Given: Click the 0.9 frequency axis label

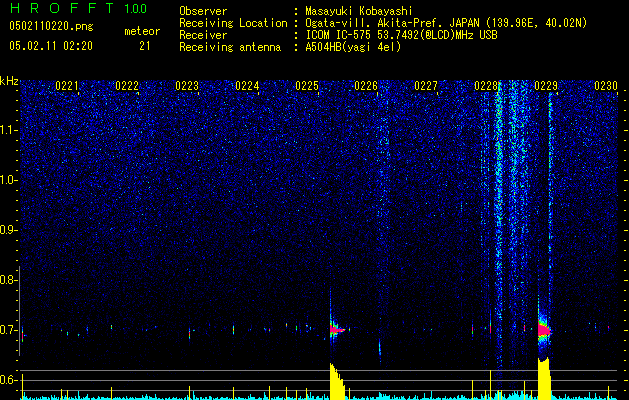Looking at the screenshot, I should click(7, 230).
